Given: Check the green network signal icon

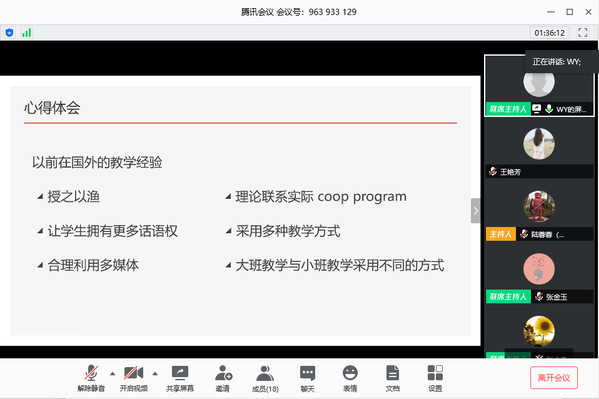Looking at the screenshot, I should pos(26,32).
